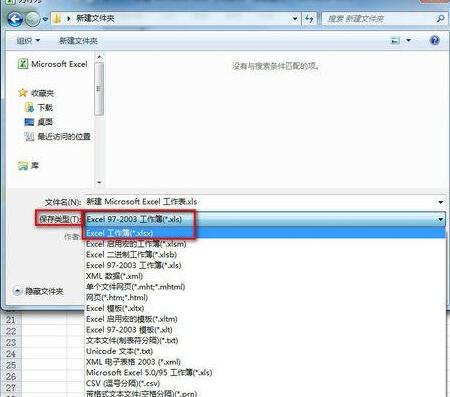Select row header 26 in the Excel sheet

point(11,376)
